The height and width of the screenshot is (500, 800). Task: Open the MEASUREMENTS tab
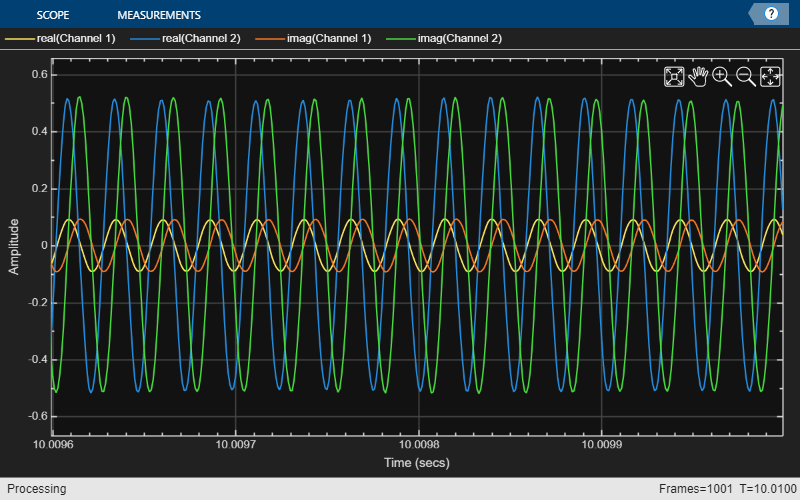pos(159,15)
